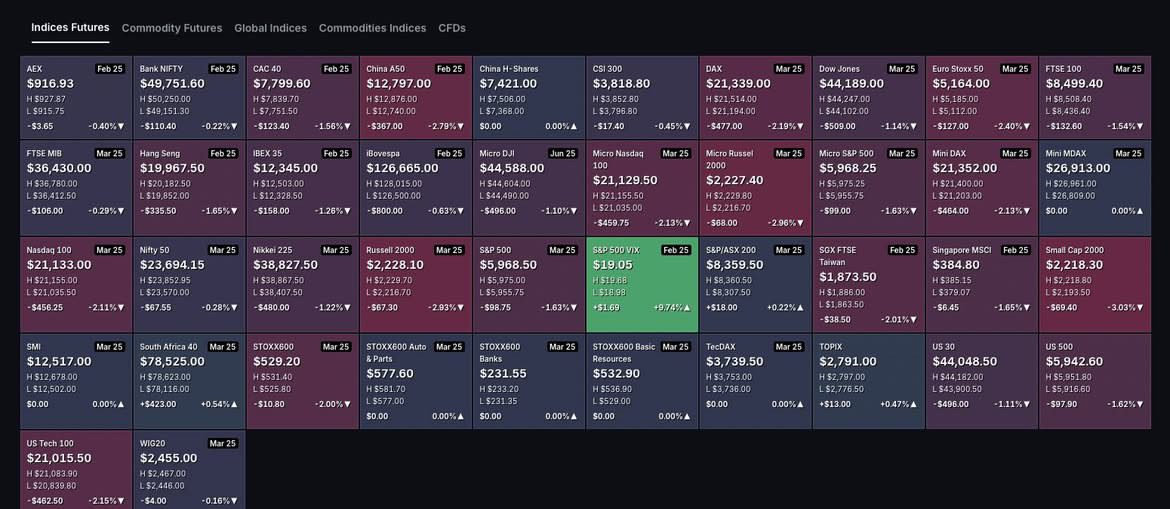The image size is (1170, 509).
Task: Select the Indices Futures tab
Action: [x=70, y=28]
